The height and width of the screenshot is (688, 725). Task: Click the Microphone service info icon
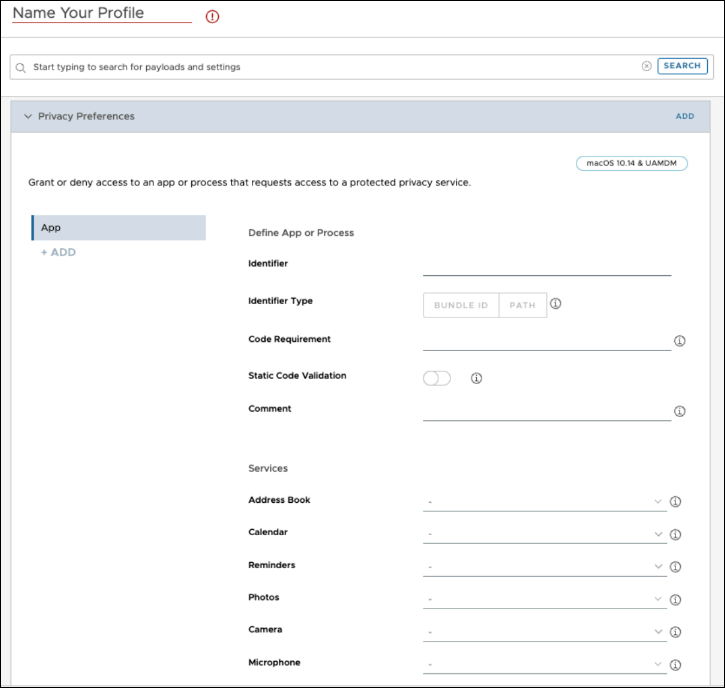pos(675,664)
